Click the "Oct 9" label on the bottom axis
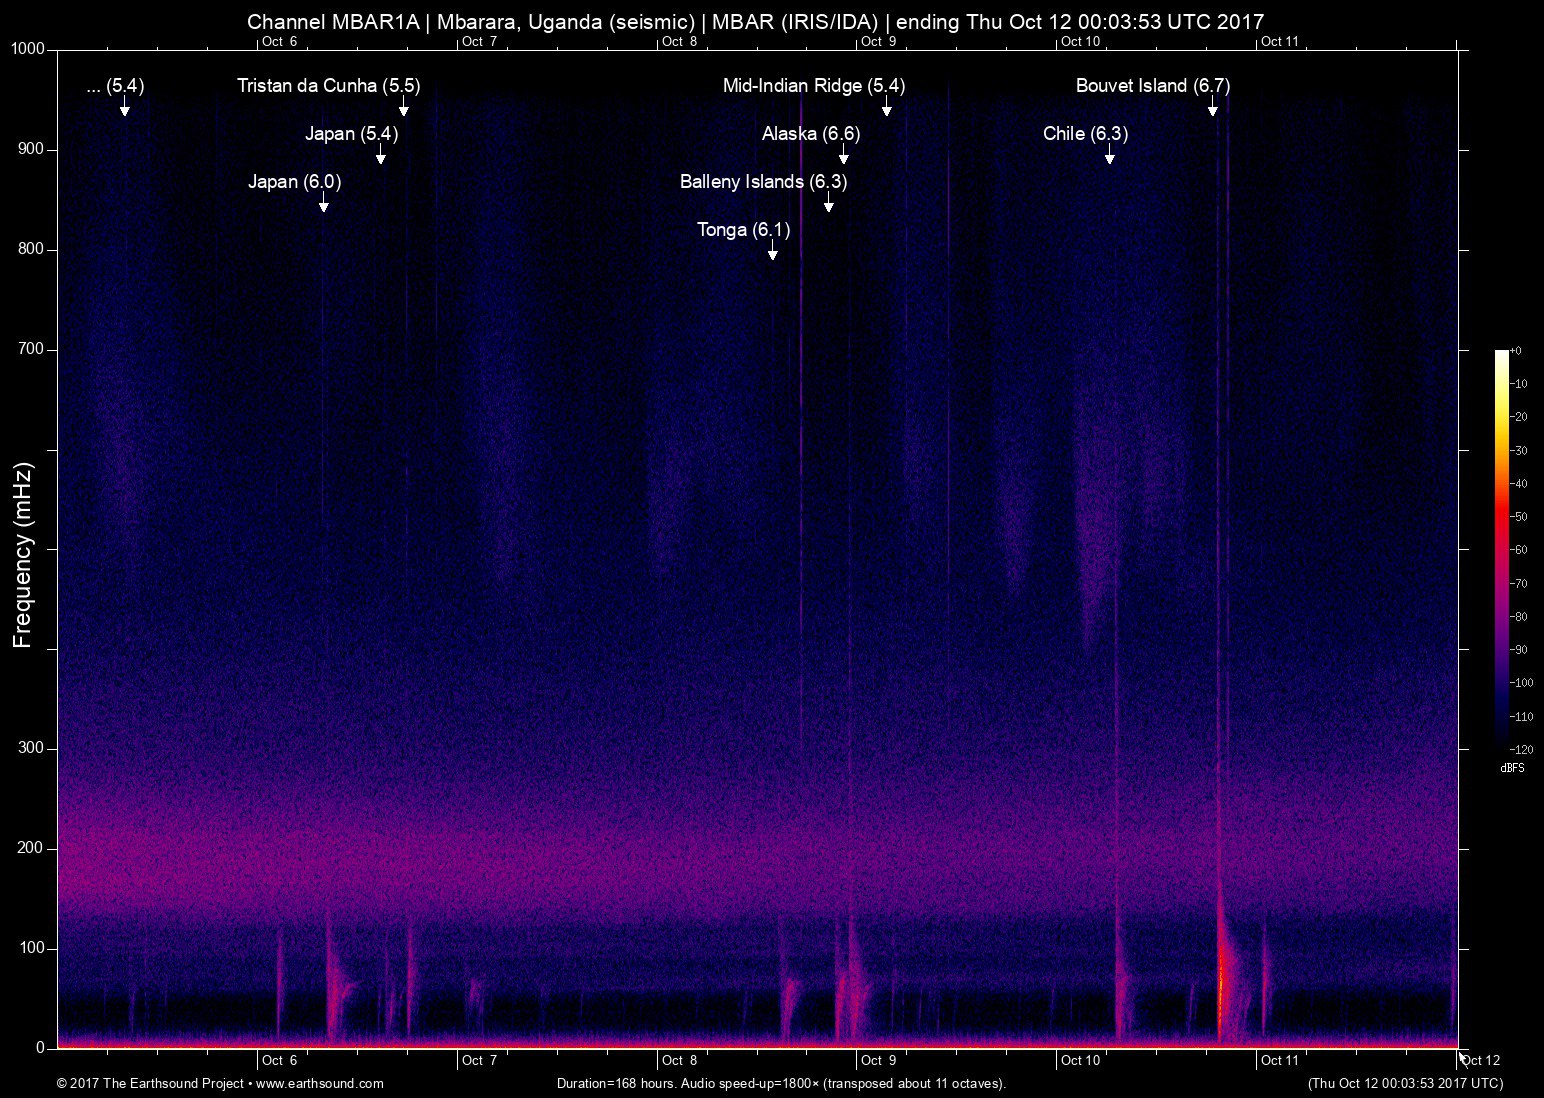Viewport: 1544px width, 1098px height. pyautogui.click(x=879, y=1061)
